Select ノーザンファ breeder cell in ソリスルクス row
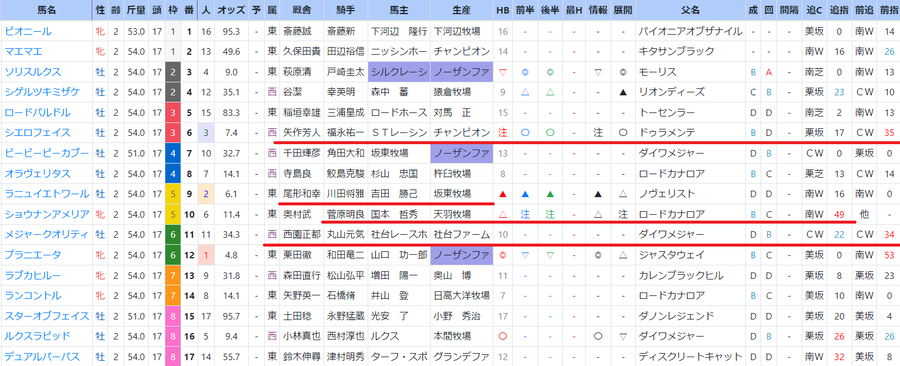This screenshot has height=366, width=900. 461,72
